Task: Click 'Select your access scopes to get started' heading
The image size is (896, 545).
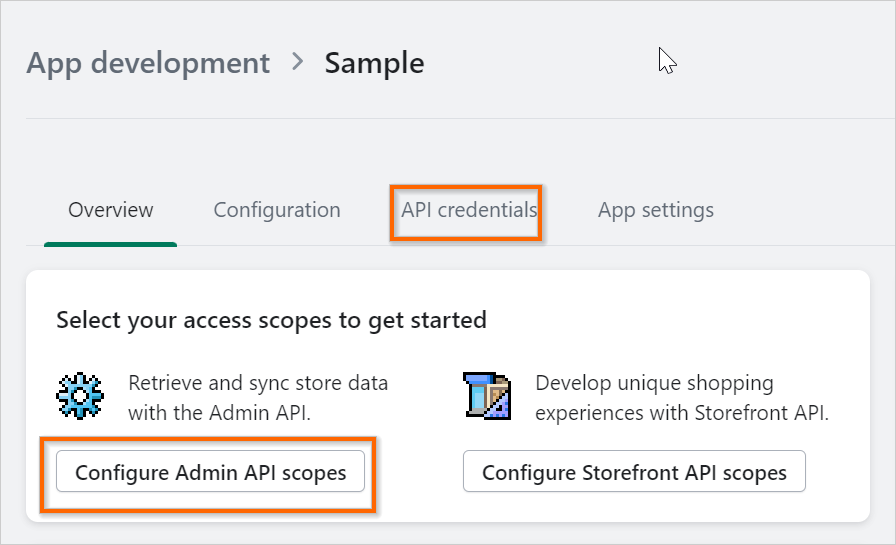Action: tap(271, 320)
